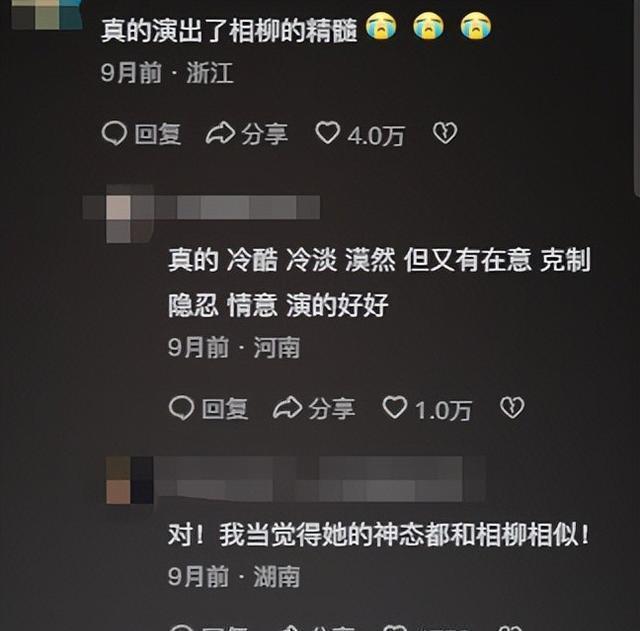The height and width of the screenshot is (631, 640).
Task: Tap the reply bubble icon under the 浙江 comment
Action: pyautogui.click(x=114, y=133)
